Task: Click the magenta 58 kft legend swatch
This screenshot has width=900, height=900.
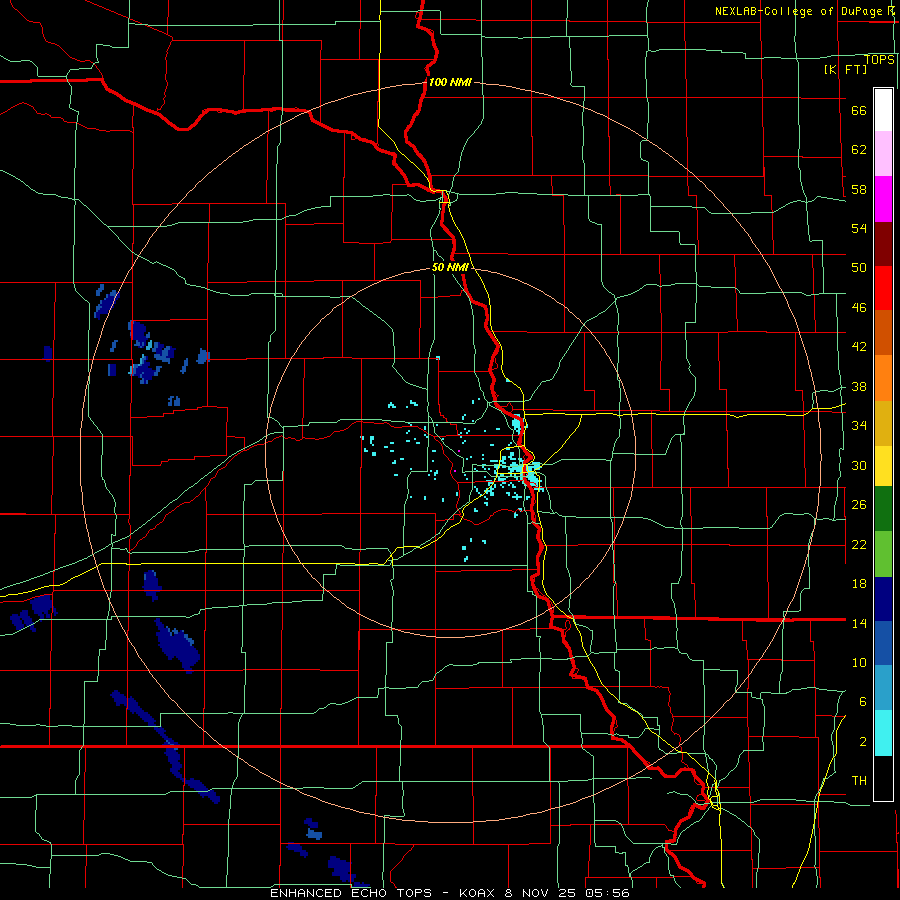Action: (883, 198)
